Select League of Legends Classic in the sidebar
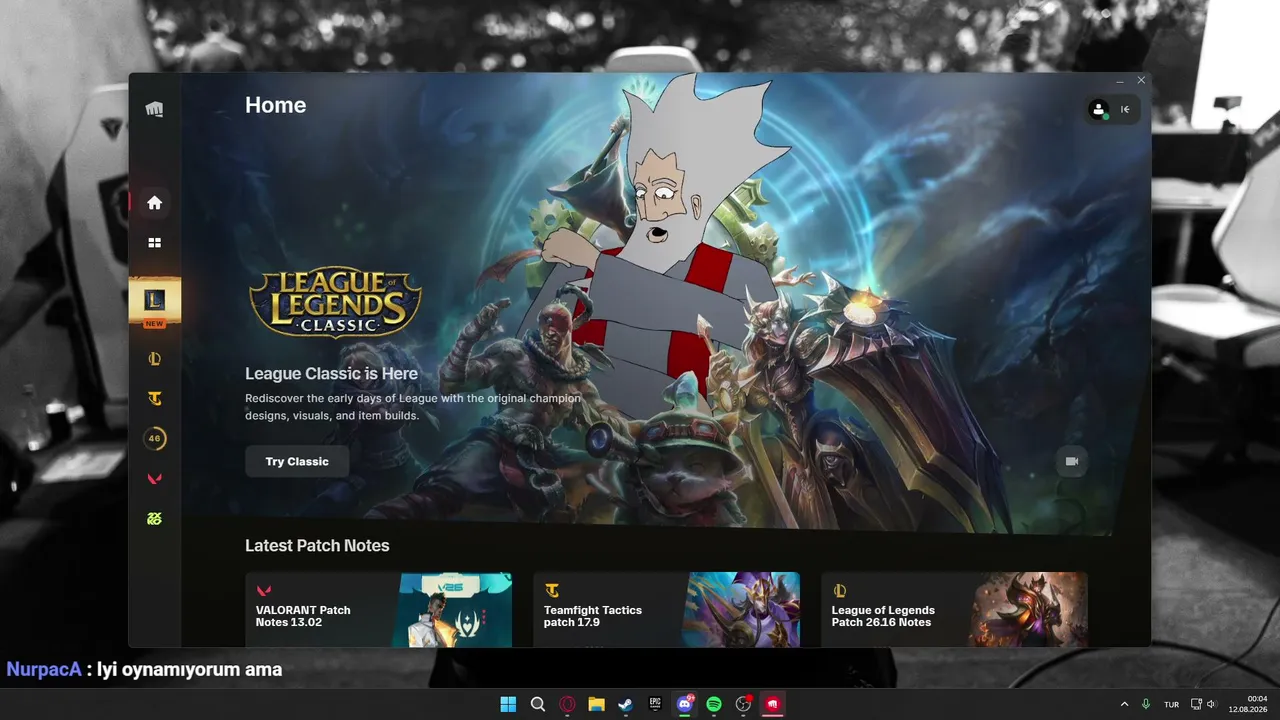This screenshot has width=1280, height=720. click(x=155, y=302)
